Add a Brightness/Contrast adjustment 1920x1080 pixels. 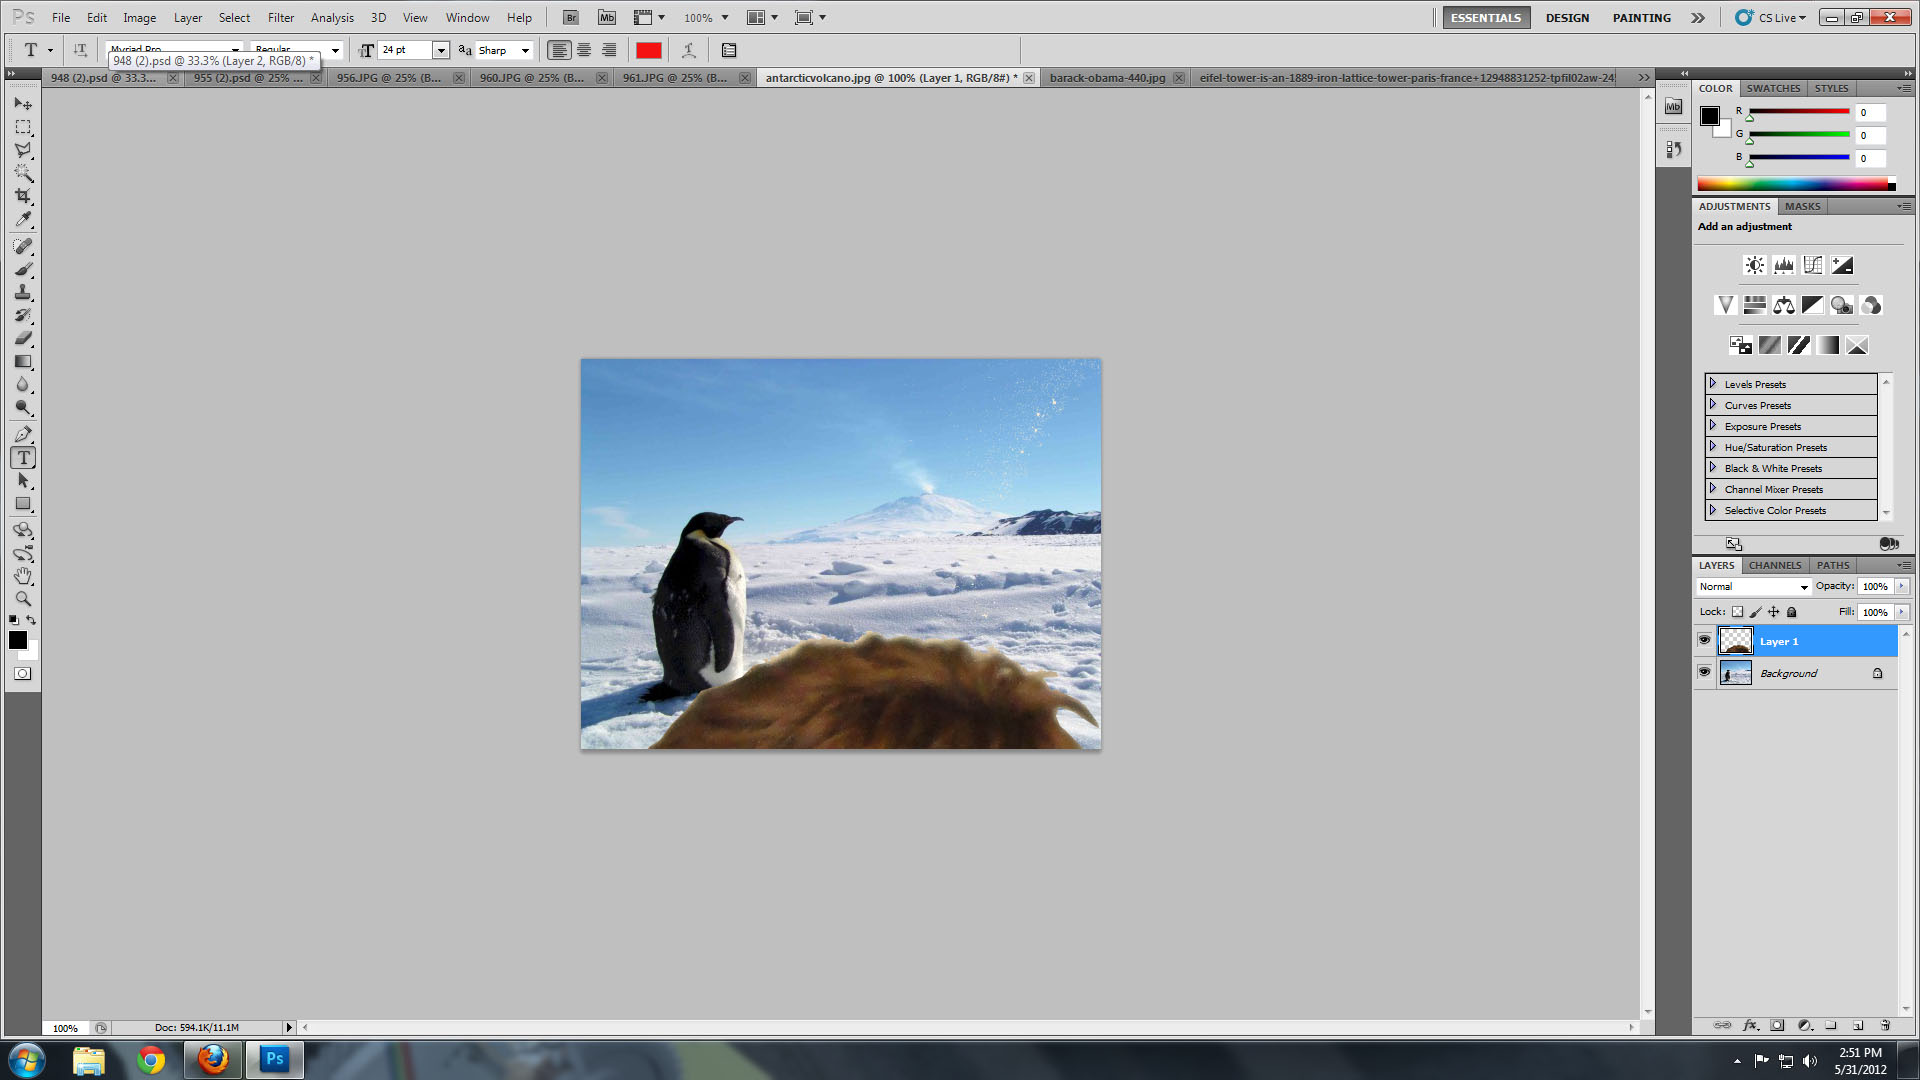click(1755, 265)
